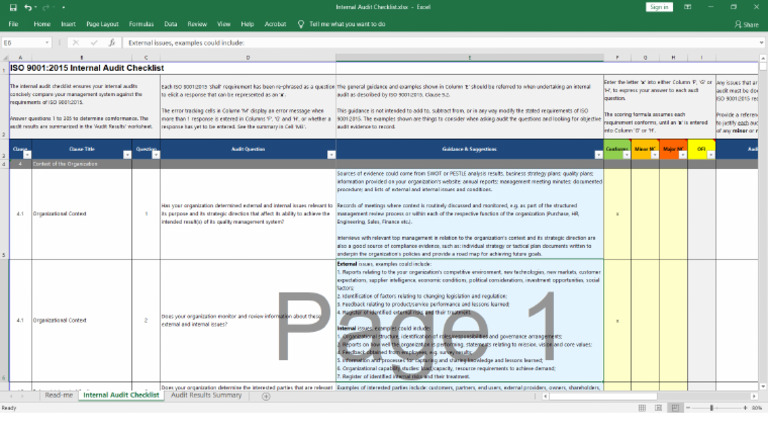768x433 pixels.
Task: Click Tell me what you want to do
Action: 347,24
